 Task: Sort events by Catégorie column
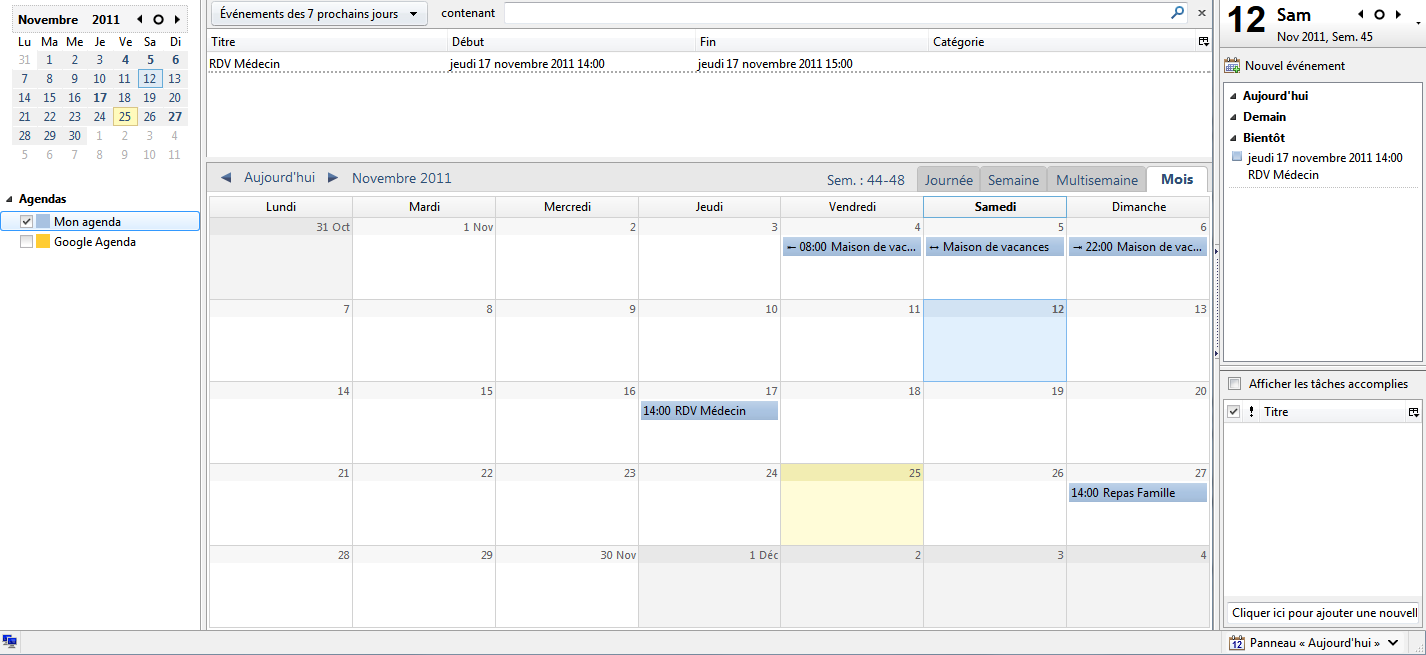click(x=1062, y=42)
